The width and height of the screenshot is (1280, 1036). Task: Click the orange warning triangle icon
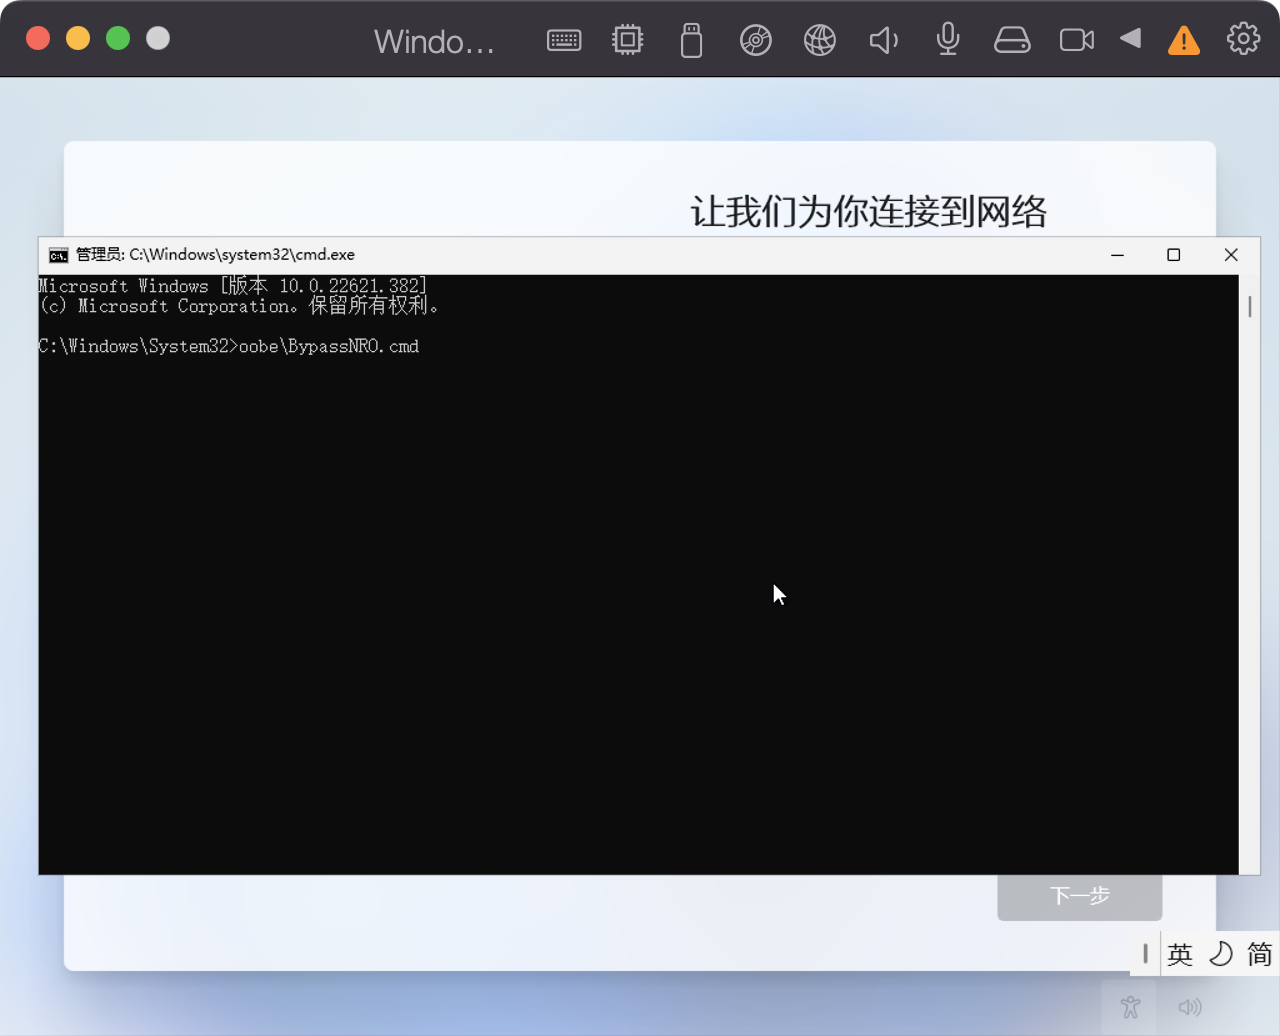(1183, 40)
